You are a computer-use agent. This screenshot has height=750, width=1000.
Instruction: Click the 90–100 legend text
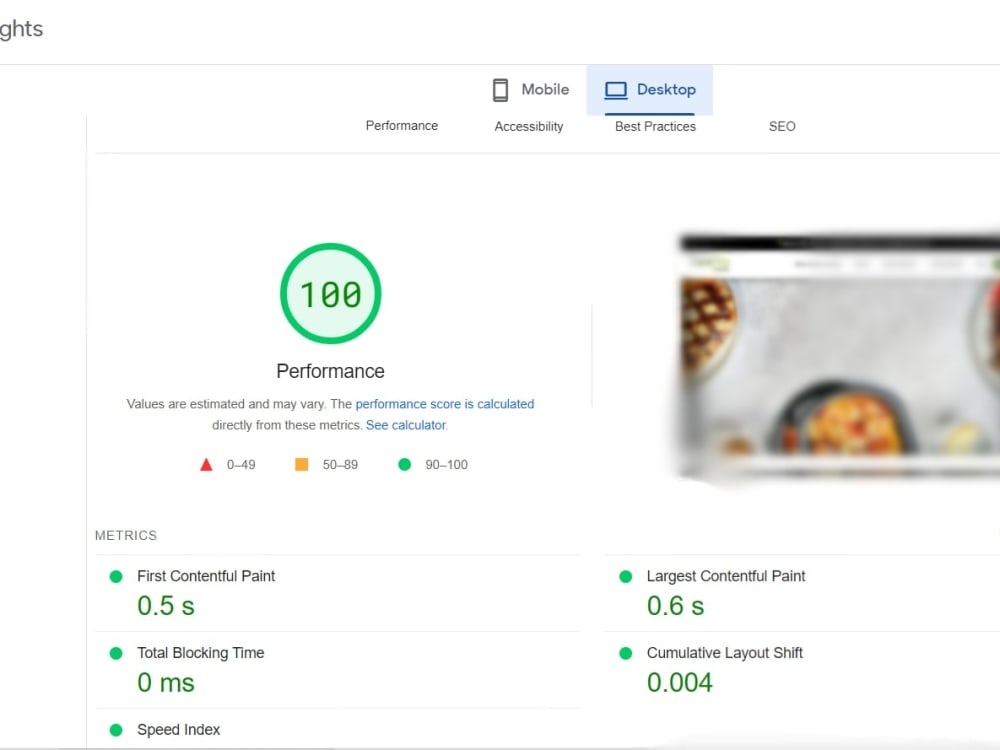coord(446,465)
